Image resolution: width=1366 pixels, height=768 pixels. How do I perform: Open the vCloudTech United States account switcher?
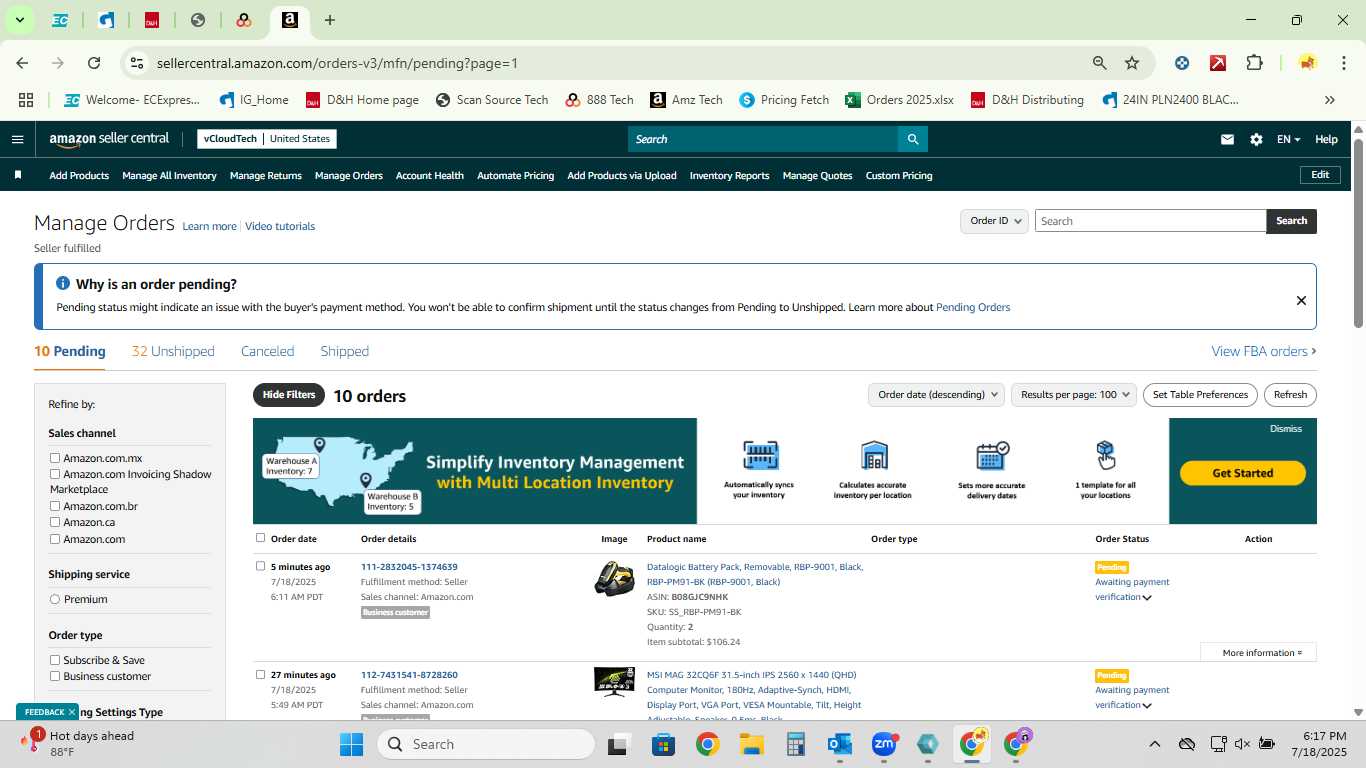pos(267,139)
